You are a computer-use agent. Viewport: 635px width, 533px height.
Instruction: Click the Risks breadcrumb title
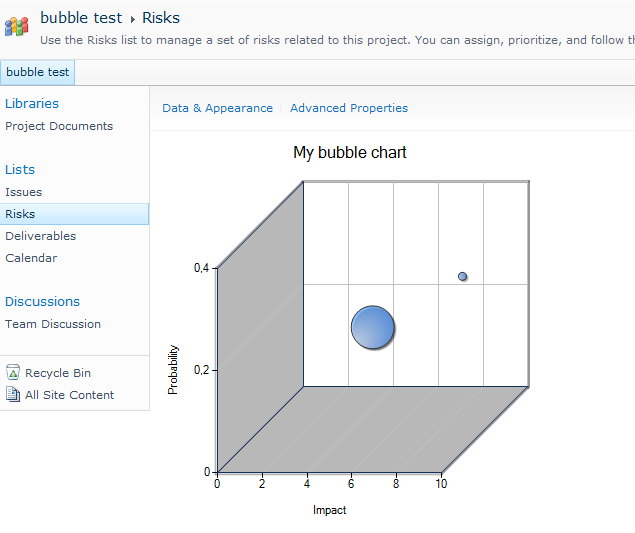click(161, 18)
